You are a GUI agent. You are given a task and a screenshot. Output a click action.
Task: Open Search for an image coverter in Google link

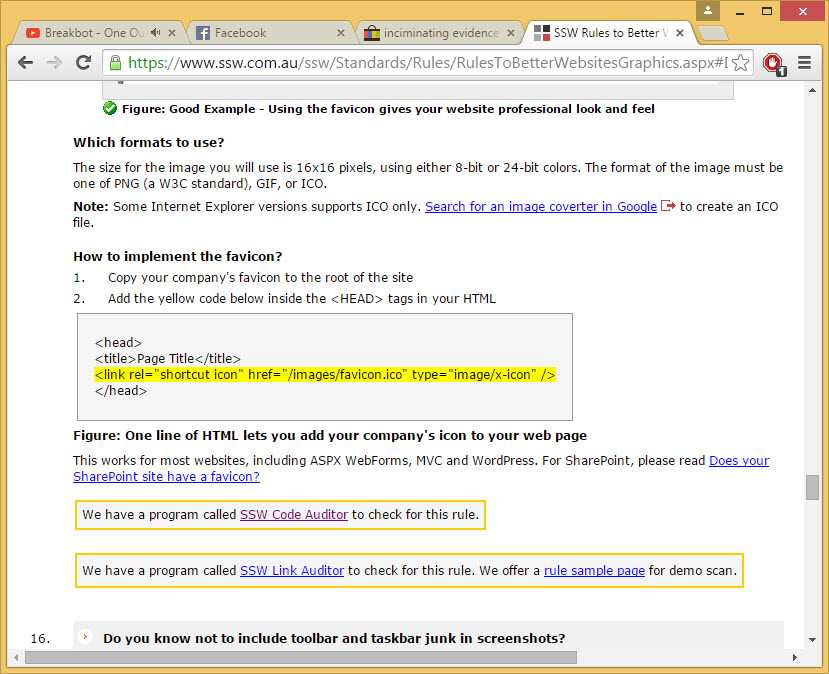(541, 206)
